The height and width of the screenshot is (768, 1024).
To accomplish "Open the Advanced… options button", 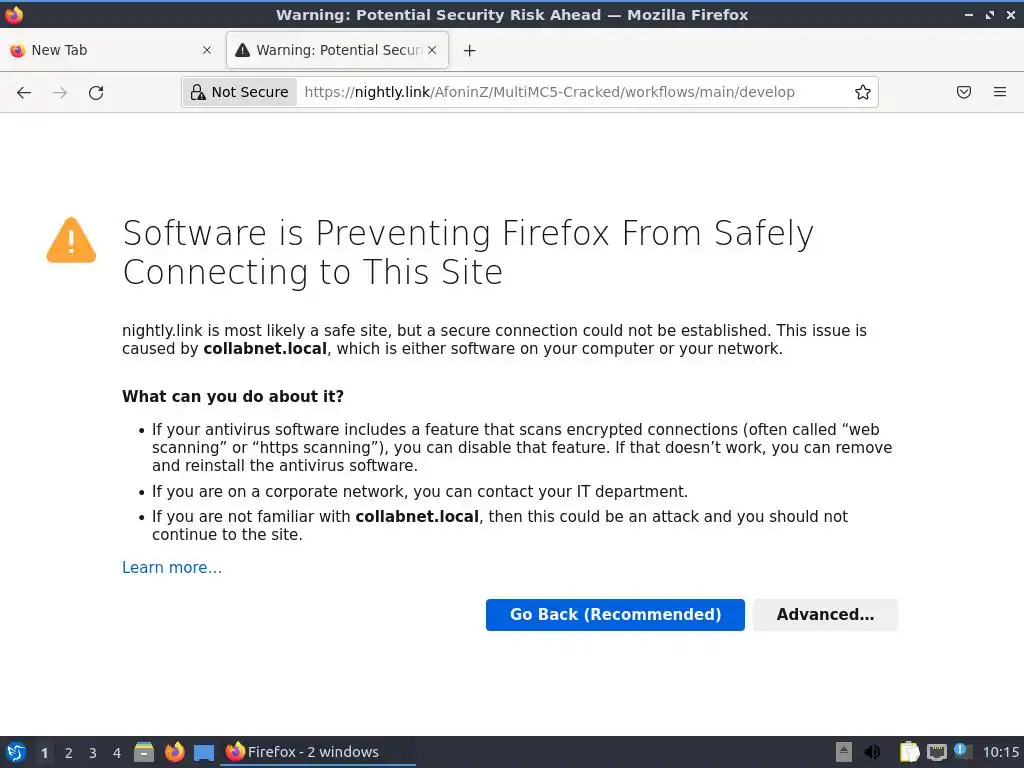I will pyautogui.click(x=825, y=615).
